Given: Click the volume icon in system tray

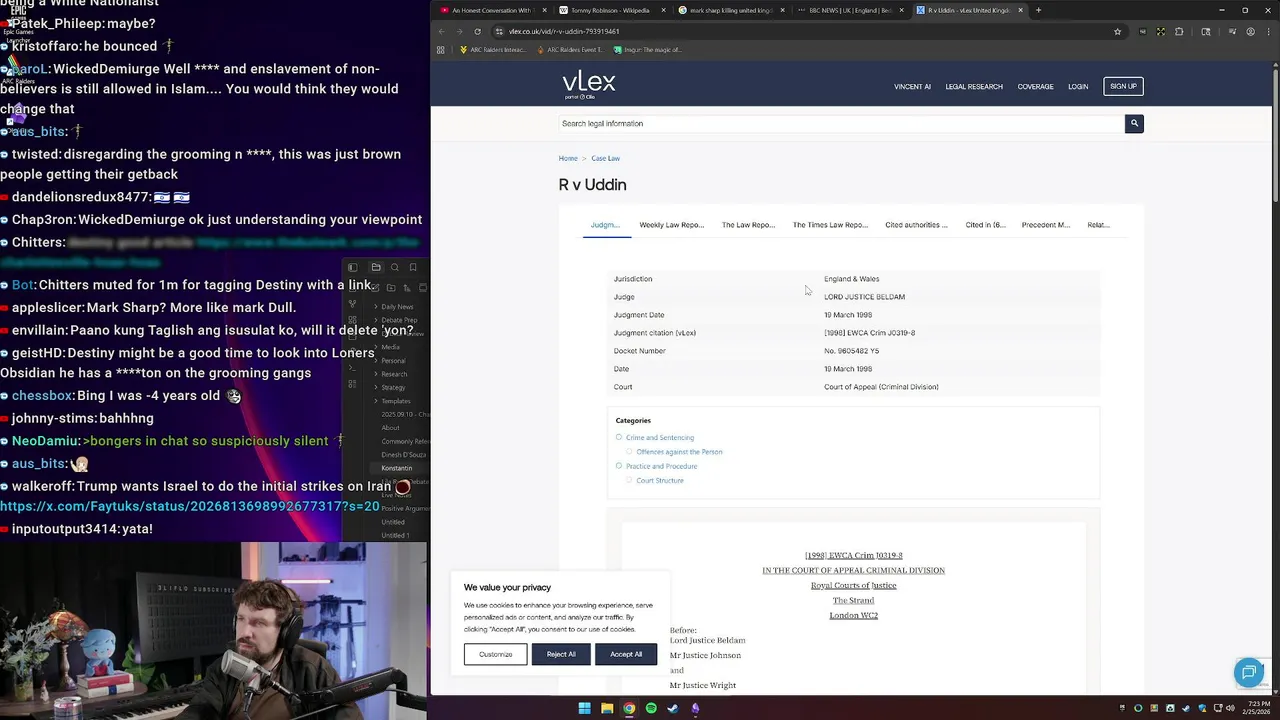Looking at the screenshot, I should 1230,708.
